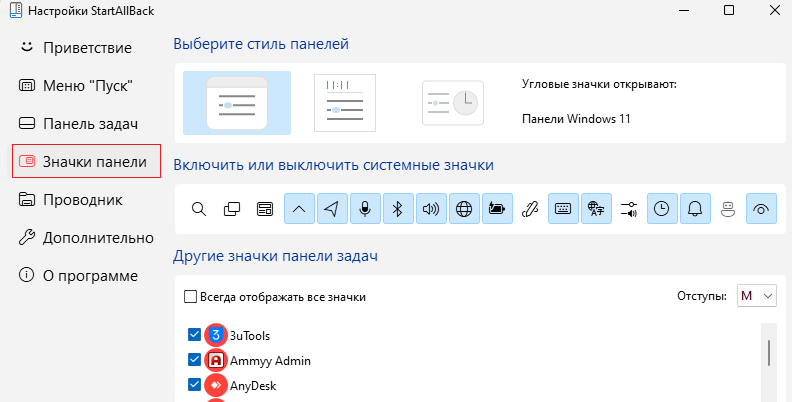Click the 3uTools app icon
Viewport: 792px width, 402px height.
[x=216, y=335]
